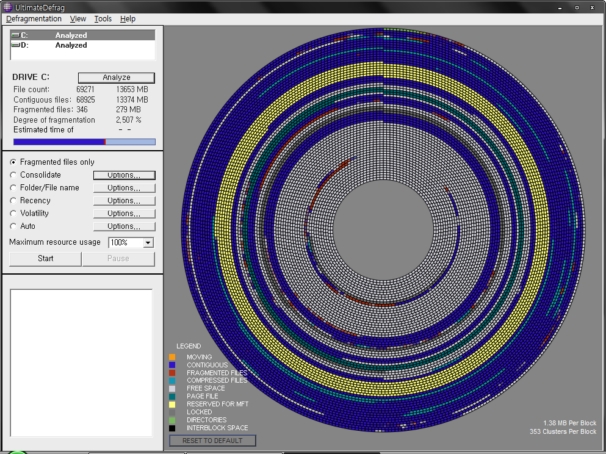Select the Auto radio button
This screenshot has height=454, width=606.
tap(13, 226)
